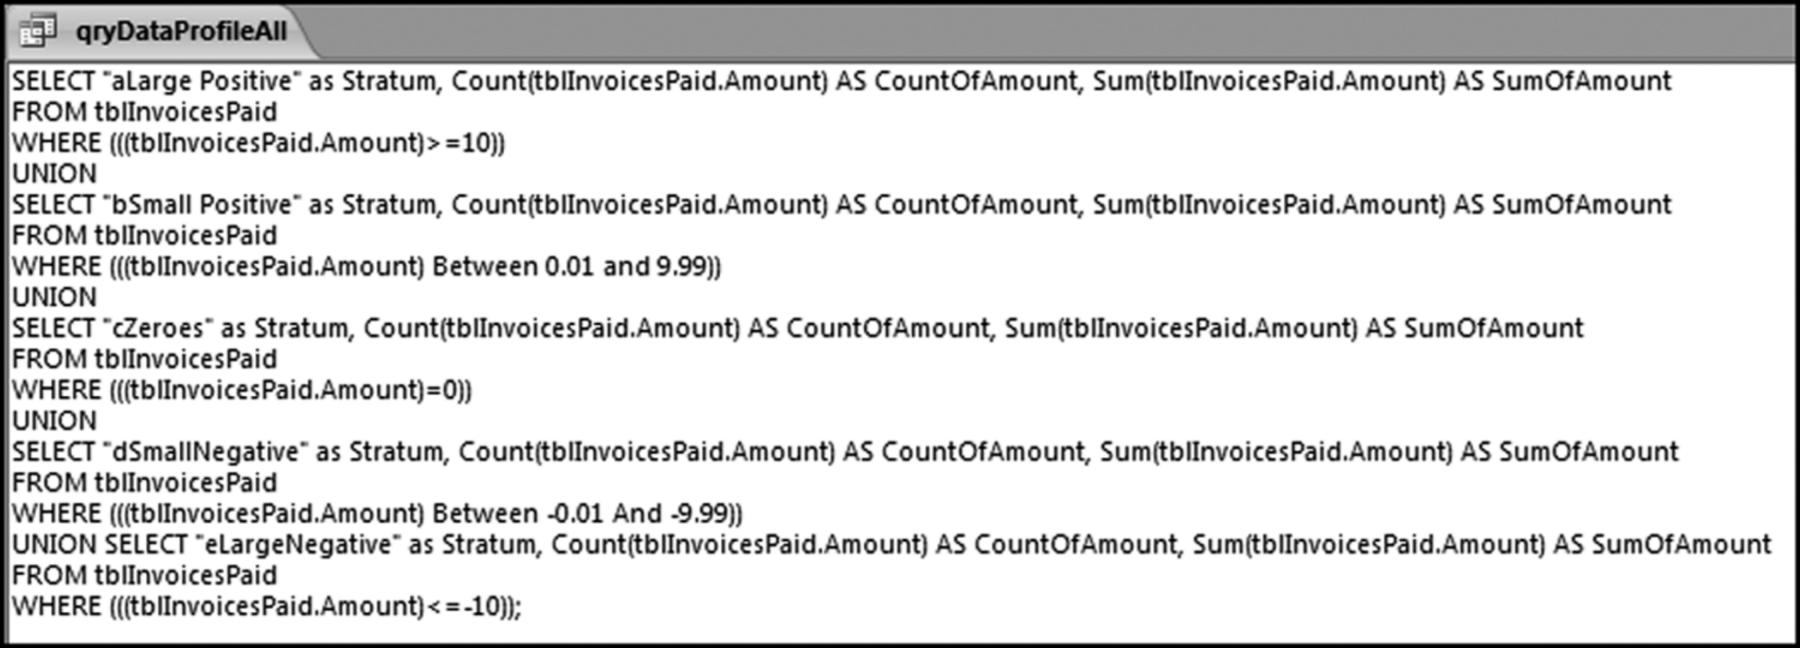
Task: Click the first standalone UNION keyword
Action: click(x=55, y=174)
